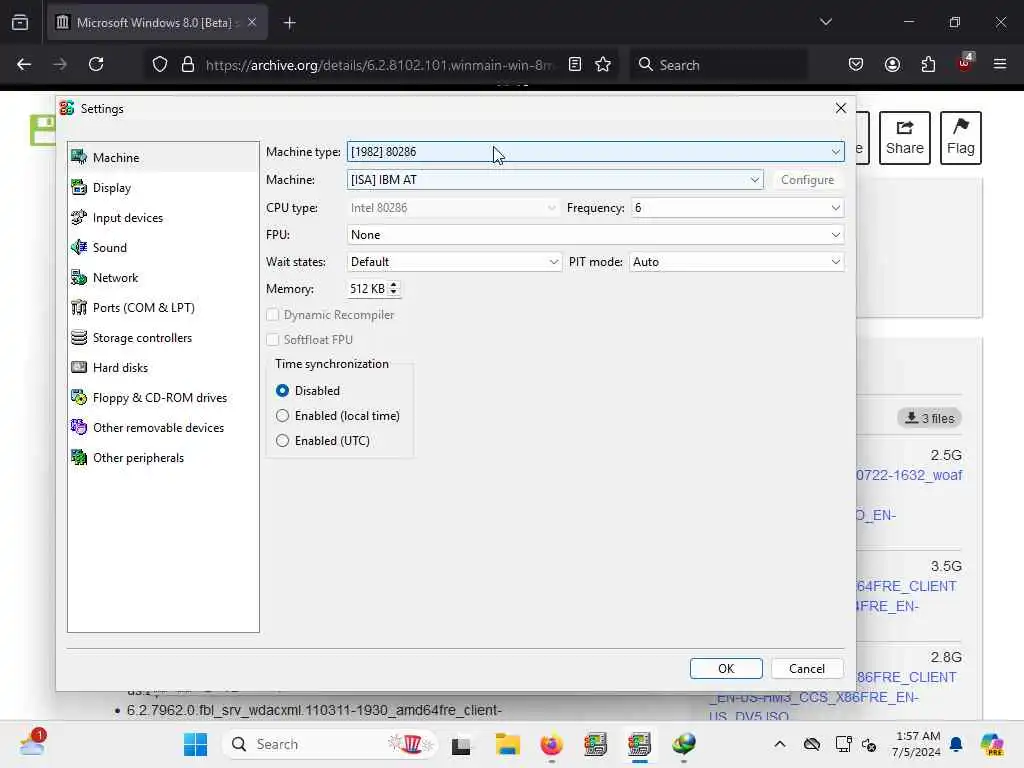Image resolution: width=1024 pixels, height=768 pixels.
Task: Open the weather widget on taskbar
Action: (31, 743)
